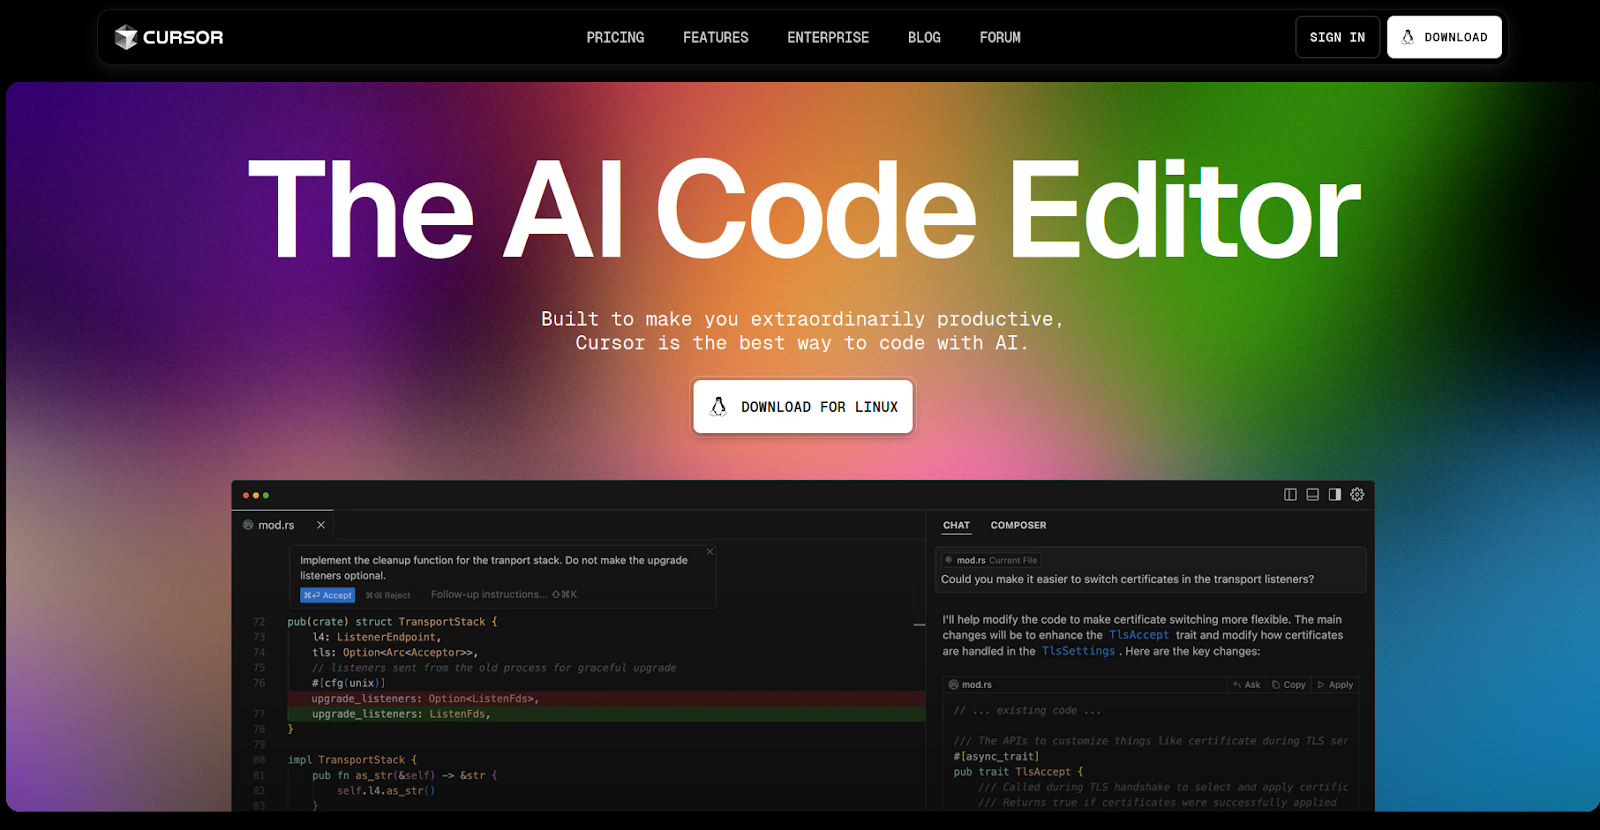Image resolution: width=1600 pixels, height=830 pixels.
Task: Click the mod.rs file label in chat code block
Action: tap(970, 685)
